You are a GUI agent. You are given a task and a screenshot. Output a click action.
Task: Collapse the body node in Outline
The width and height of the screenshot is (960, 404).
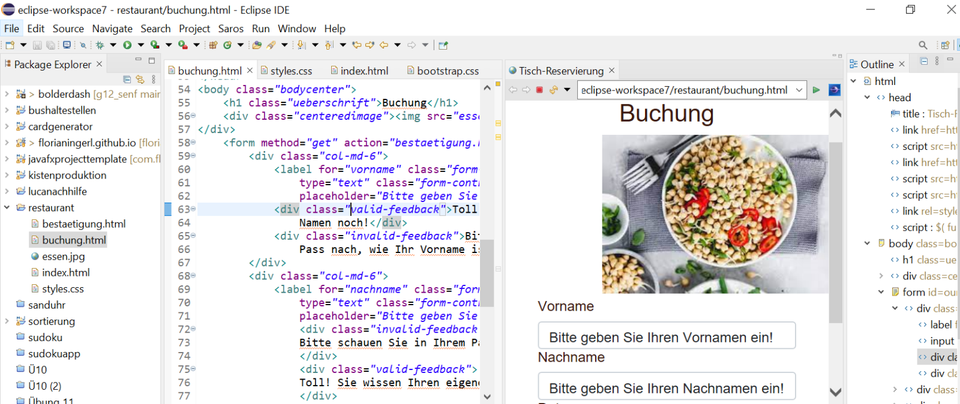pos(867,243)
